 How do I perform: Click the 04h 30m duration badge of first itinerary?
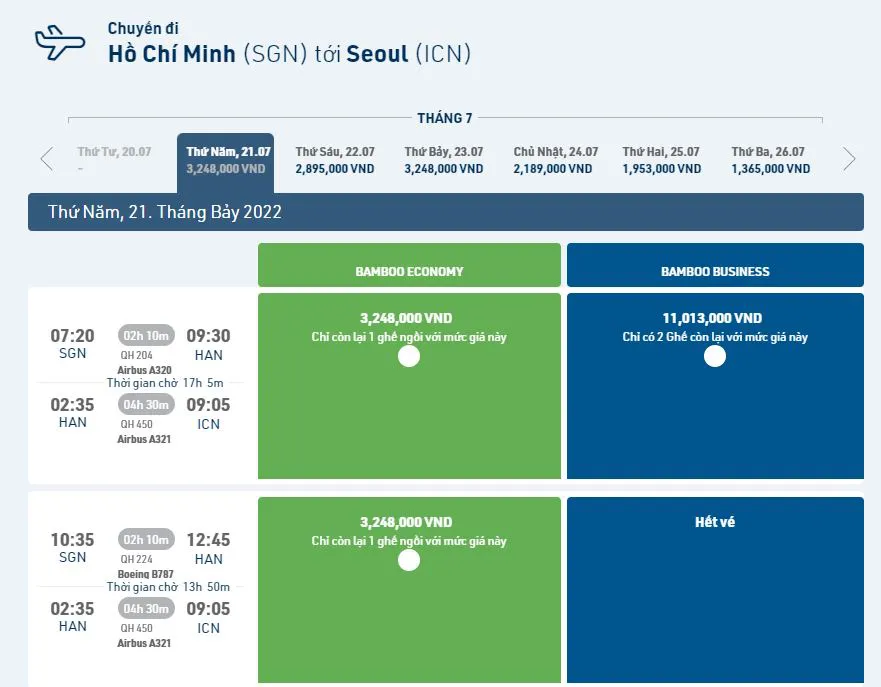pos(146,404)
